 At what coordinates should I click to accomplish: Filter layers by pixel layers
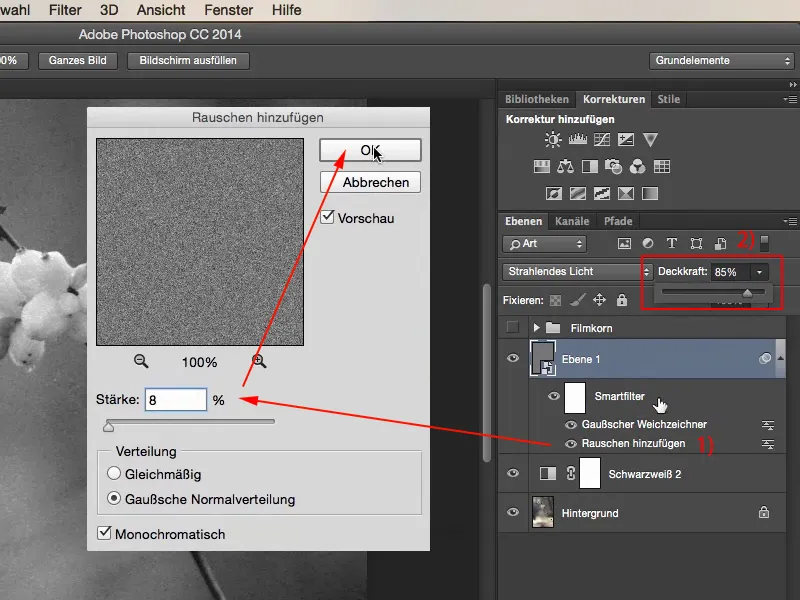[624, 243]
